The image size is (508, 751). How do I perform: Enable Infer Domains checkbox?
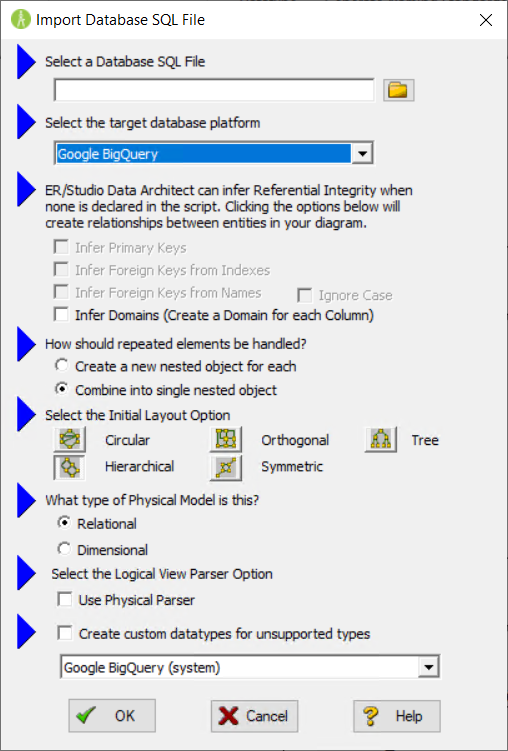[61, 315]
